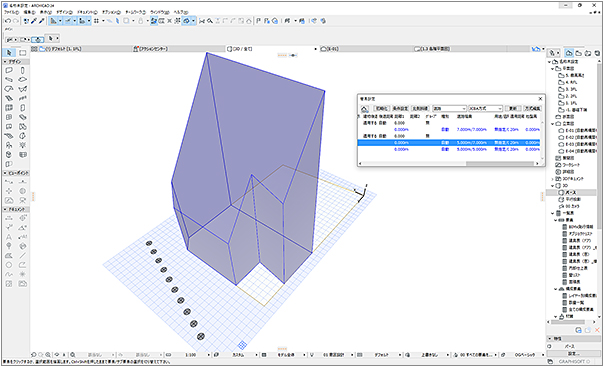Collapse the 一覧表 node in Navigator
This screenshot has height=368, width=605.
[x=553, y=213]
